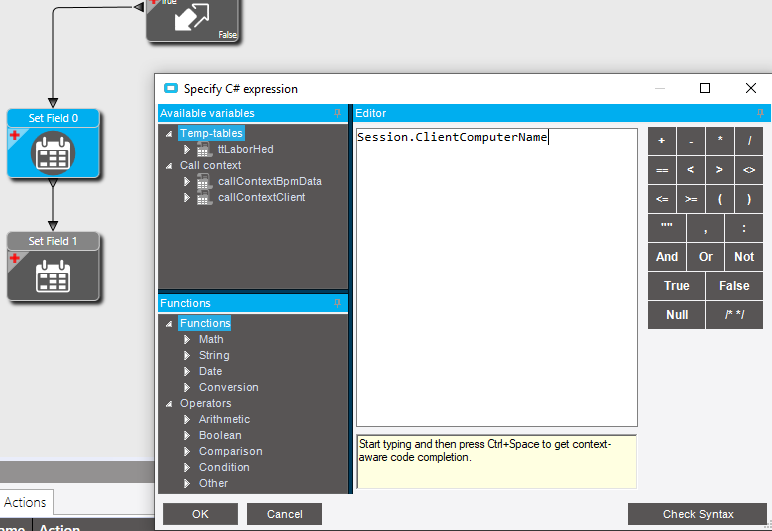772x531 pixels.
Task: Insert the equals comparison operator
Action: tap(662, 170)
